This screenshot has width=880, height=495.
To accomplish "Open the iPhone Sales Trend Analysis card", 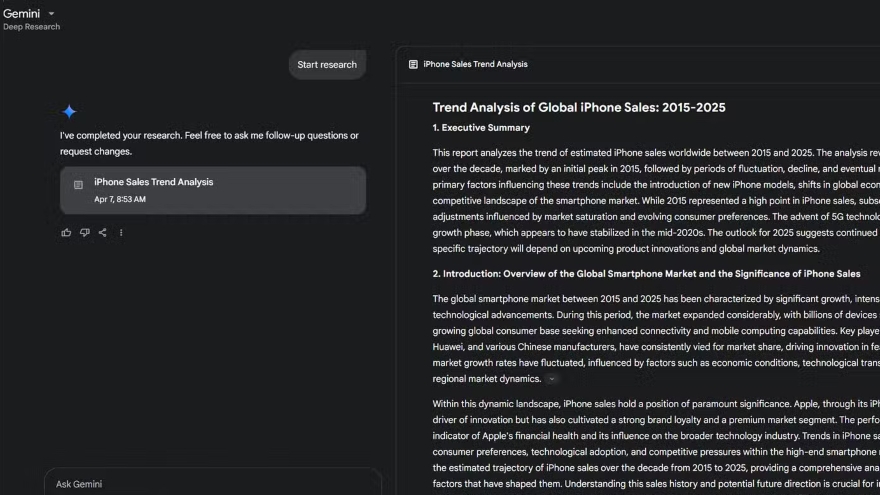I will (212, 190).
